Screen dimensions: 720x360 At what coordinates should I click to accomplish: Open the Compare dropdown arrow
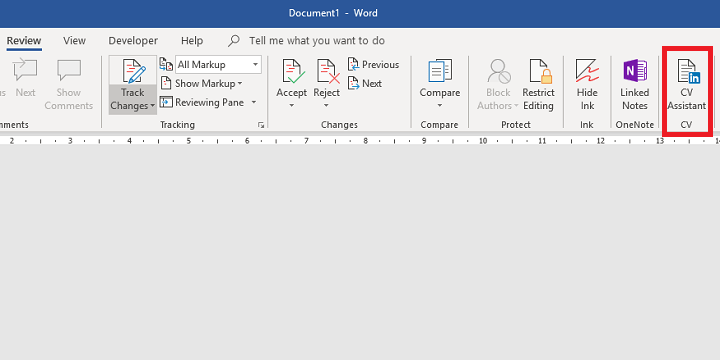[439, 106]
